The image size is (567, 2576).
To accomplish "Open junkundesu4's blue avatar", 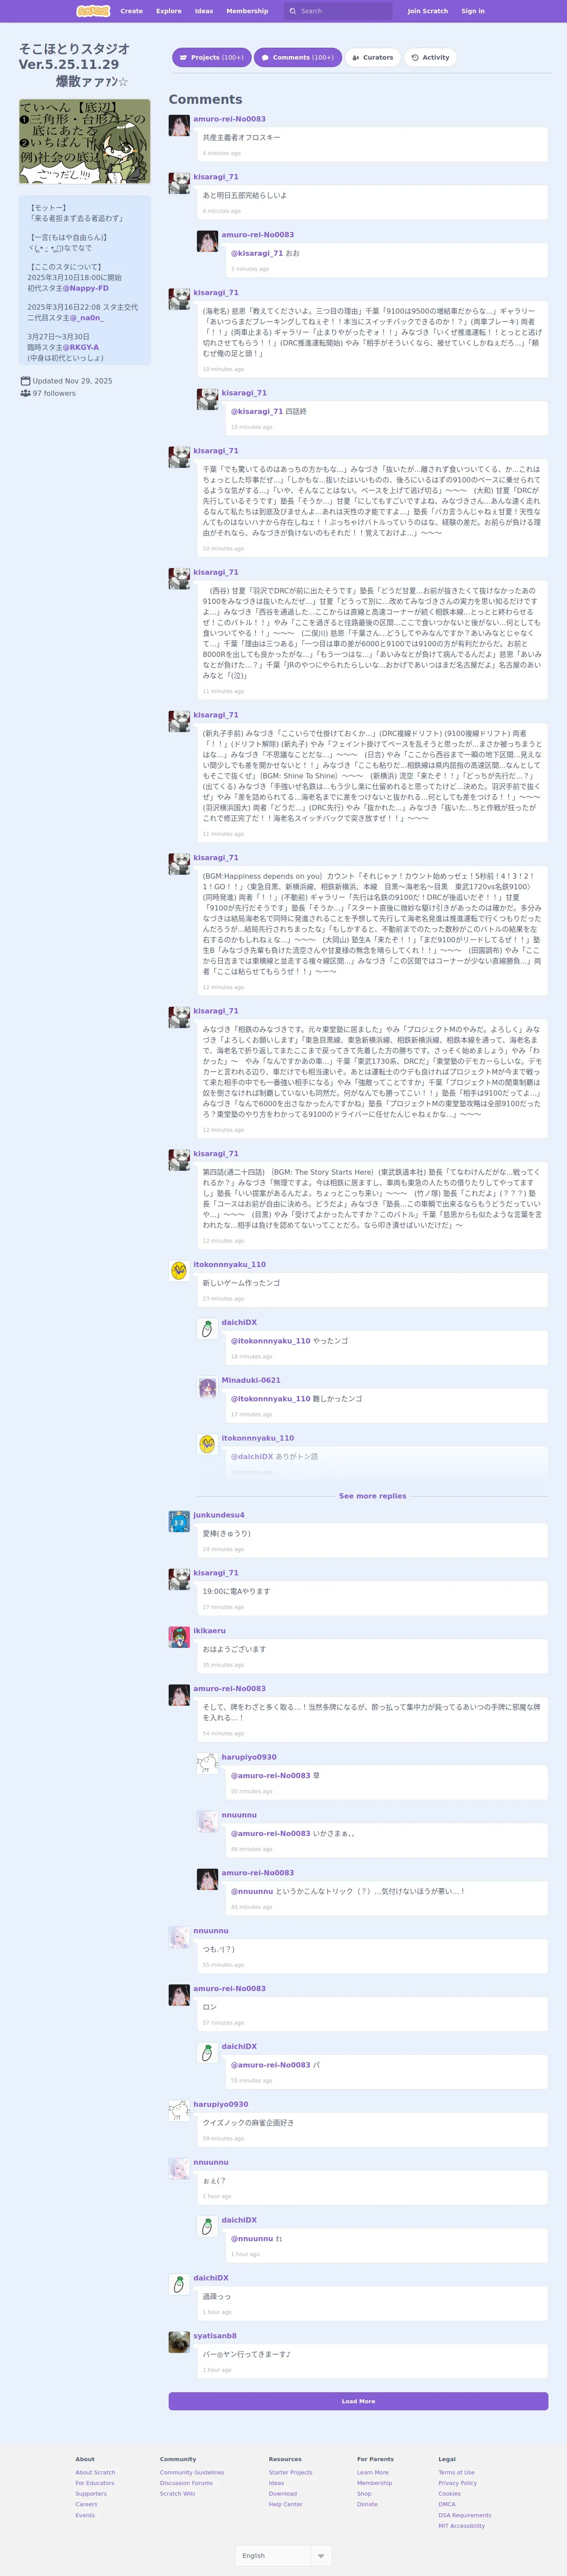I will click(x=179, y=1521).
